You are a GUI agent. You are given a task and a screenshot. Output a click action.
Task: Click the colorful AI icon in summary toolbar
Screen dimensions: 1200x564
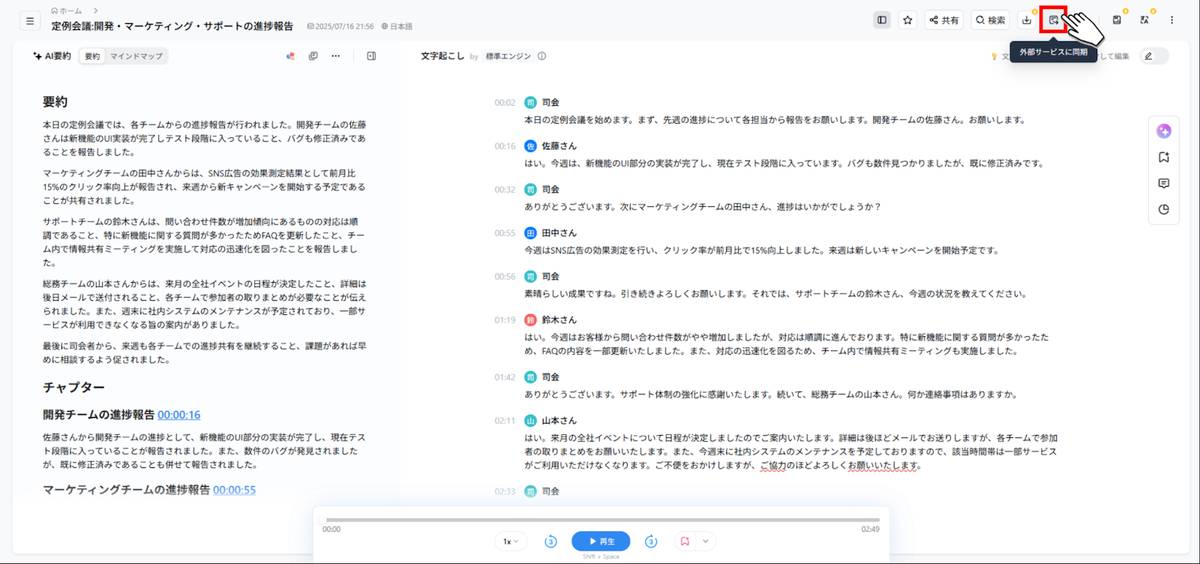[x=290, y=56]
